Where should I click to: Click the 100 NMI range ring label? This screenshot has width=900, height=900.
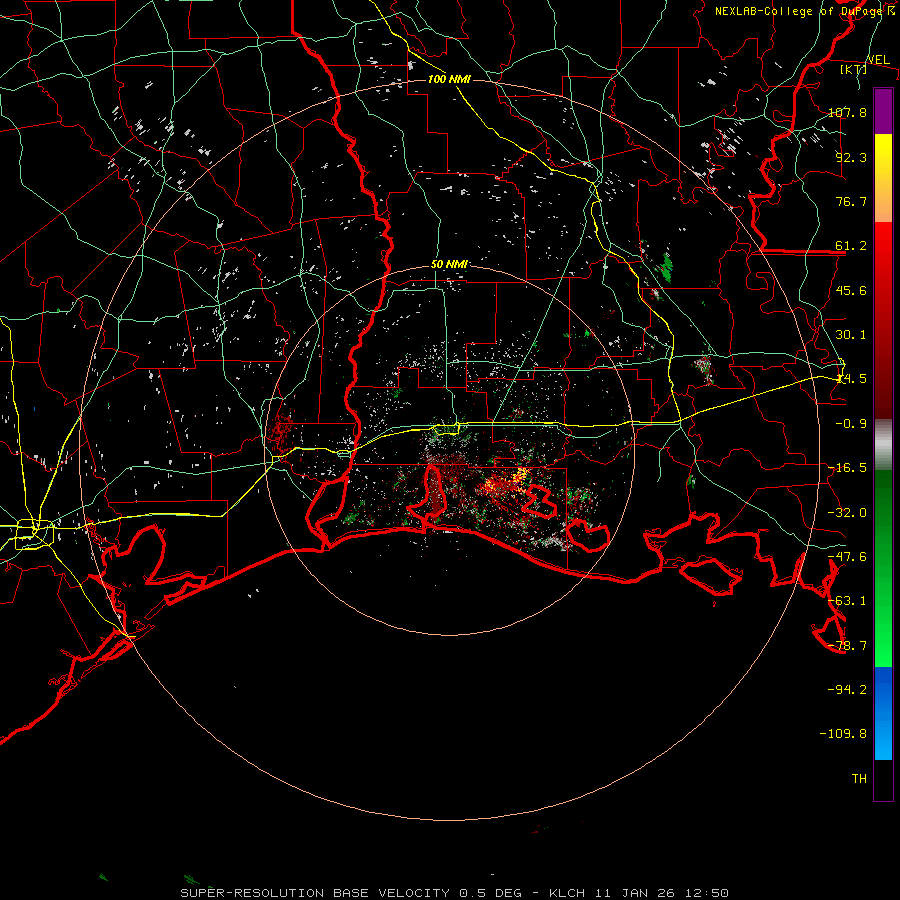(x=449, y=79)
